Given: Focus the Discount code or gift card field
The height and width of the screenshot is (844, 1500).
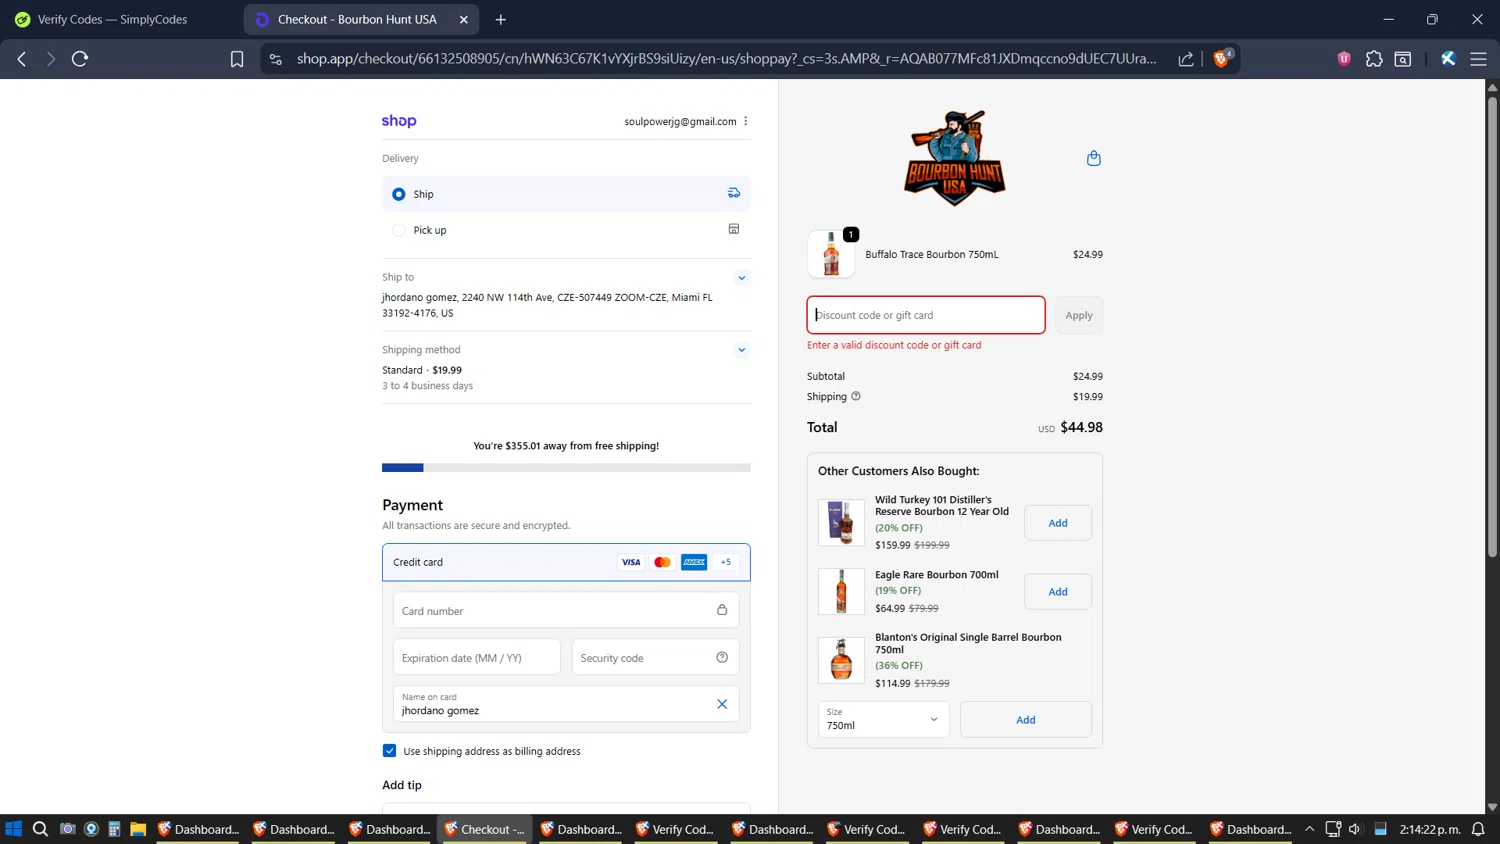Looking at the screenshot, I should coord(926,315).
